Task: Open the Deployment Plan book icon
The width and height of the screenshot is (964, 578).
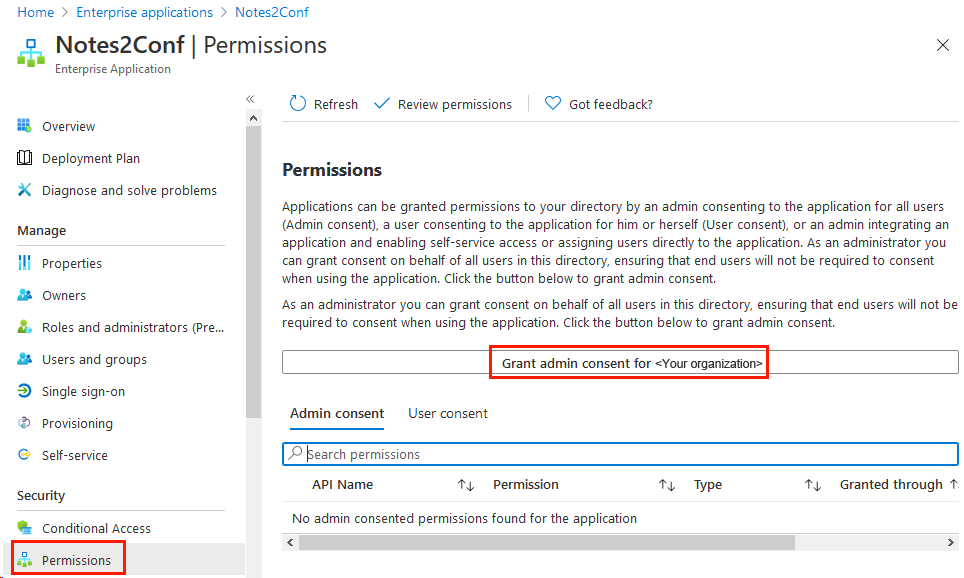Action: 25,159
